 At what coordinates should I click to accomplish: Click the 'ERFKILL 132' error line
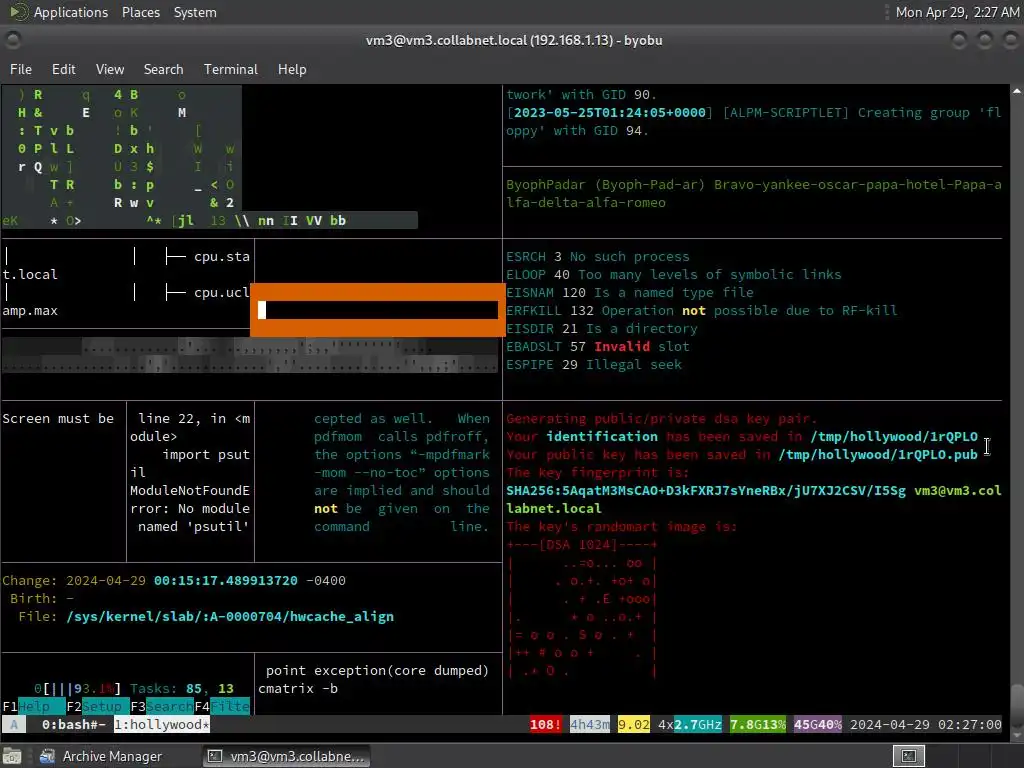click(x=701, y=310)
